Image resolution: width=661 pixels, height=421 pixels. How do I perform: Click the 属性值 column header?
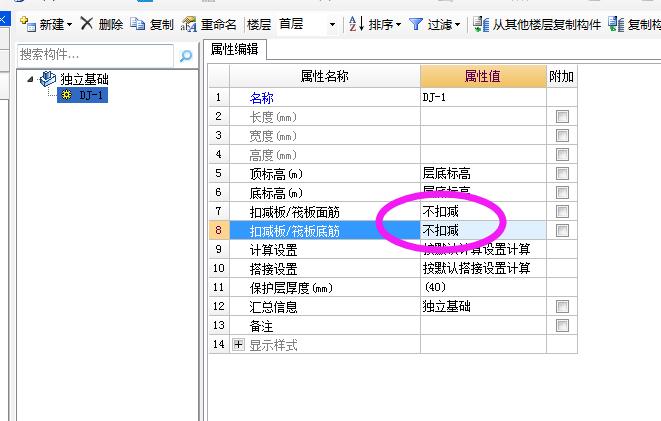(x=483, y=76)
